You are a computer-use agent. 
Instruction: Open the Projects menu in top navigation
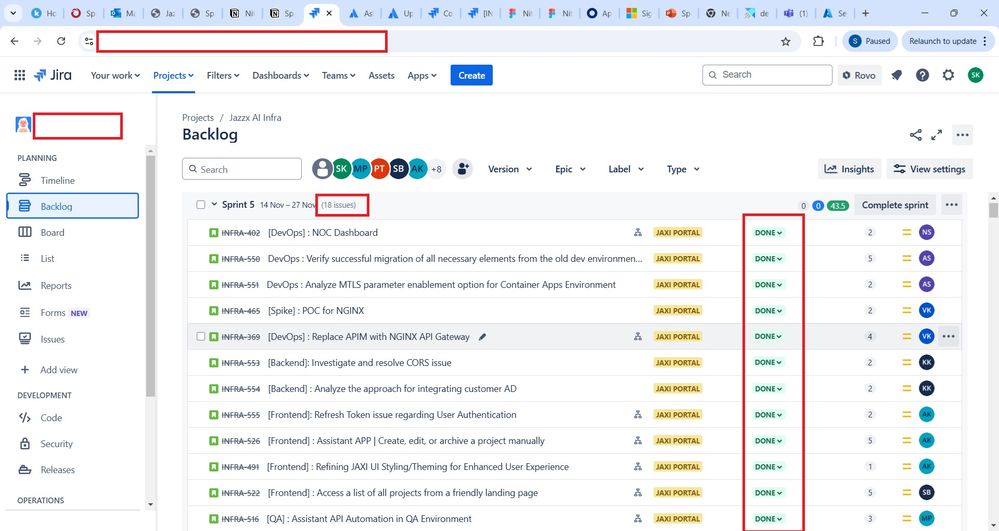174,75
